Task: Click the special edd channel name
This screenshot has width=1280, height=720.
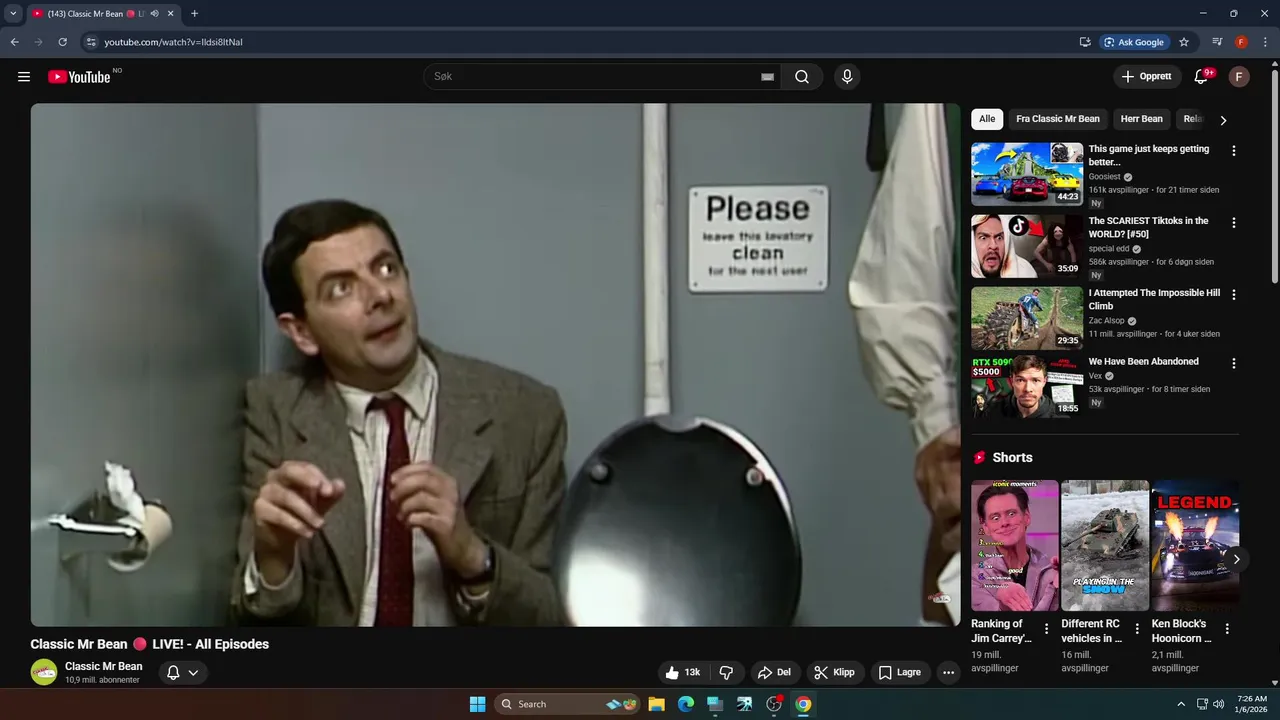Action: pos(1109,249)
